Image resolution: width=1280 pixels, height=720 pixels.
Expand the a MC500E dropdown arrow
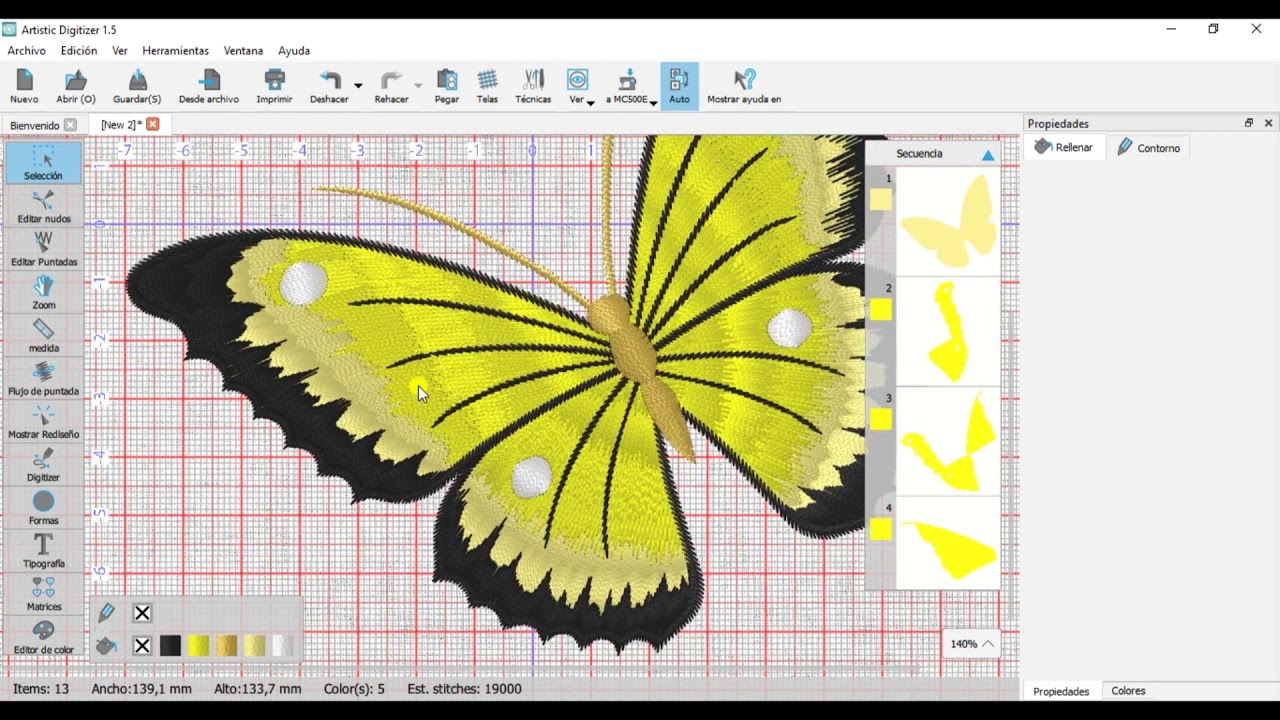pos(653,102)
